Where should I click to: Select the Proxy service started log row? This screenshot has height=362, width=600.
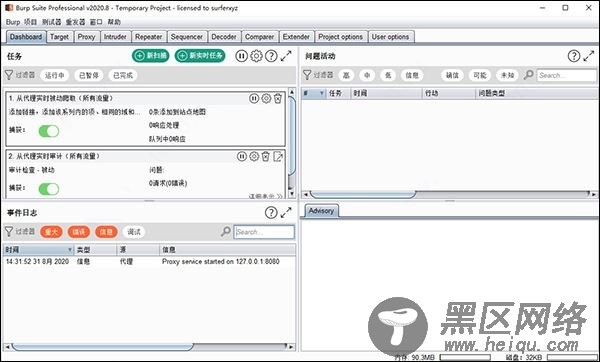tap(149, 261)
